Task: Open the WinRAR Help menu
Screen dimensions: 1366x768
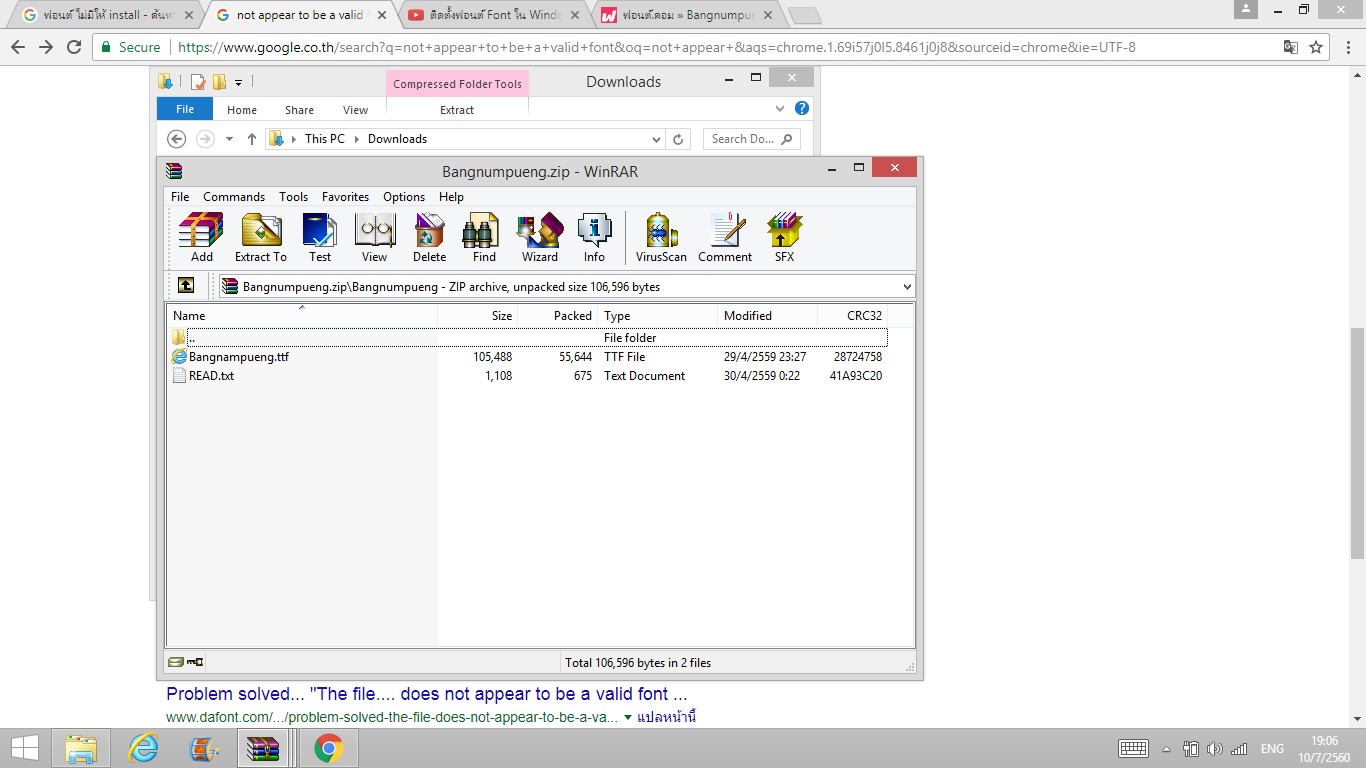Action: point(451,197)
